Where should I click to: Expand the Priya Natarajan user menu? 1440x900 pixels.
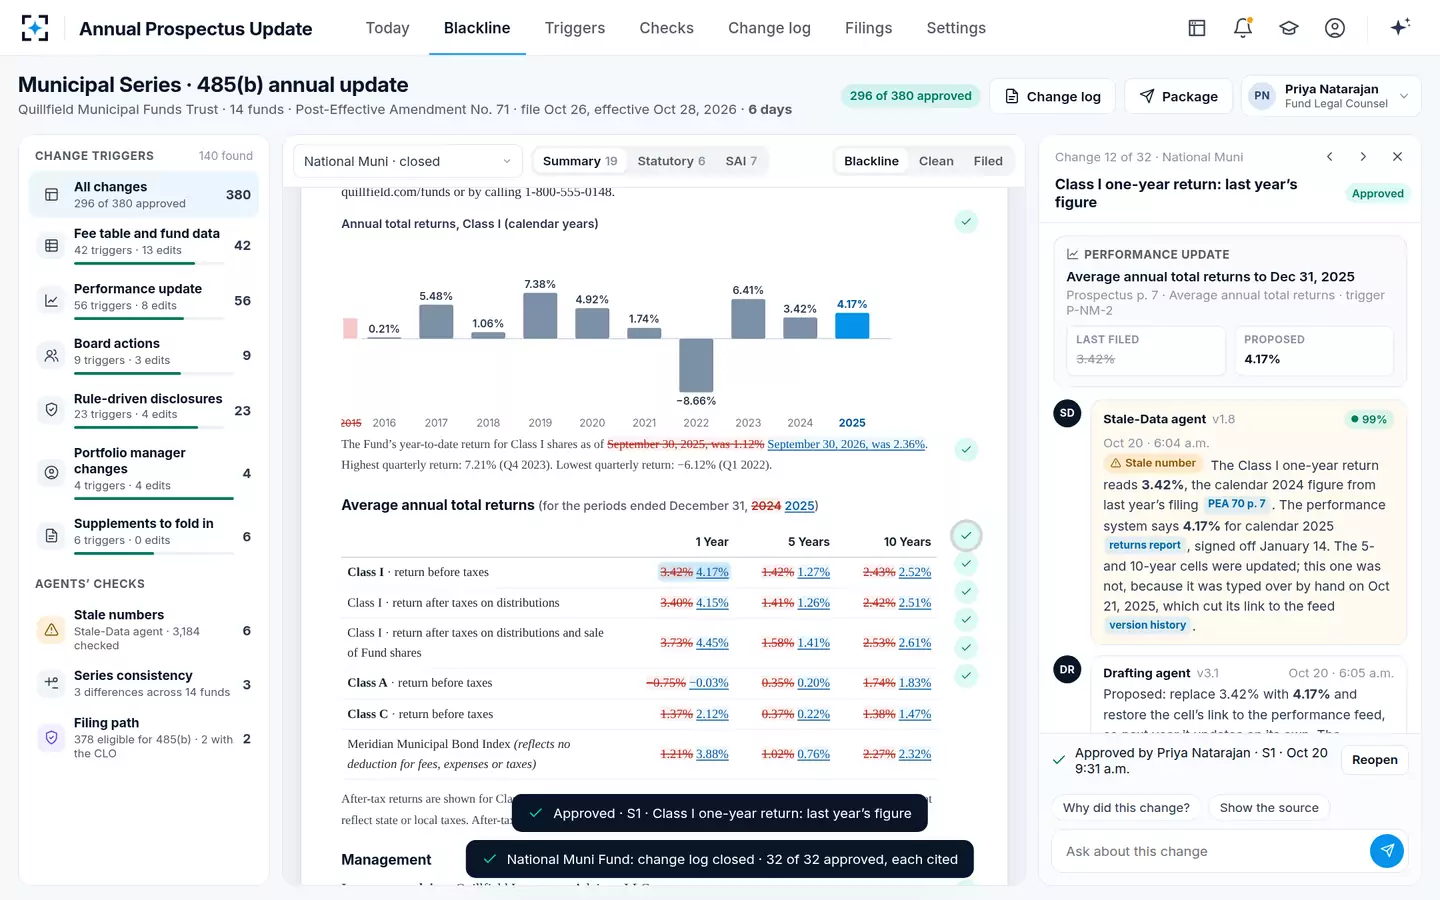point(1331,96)
